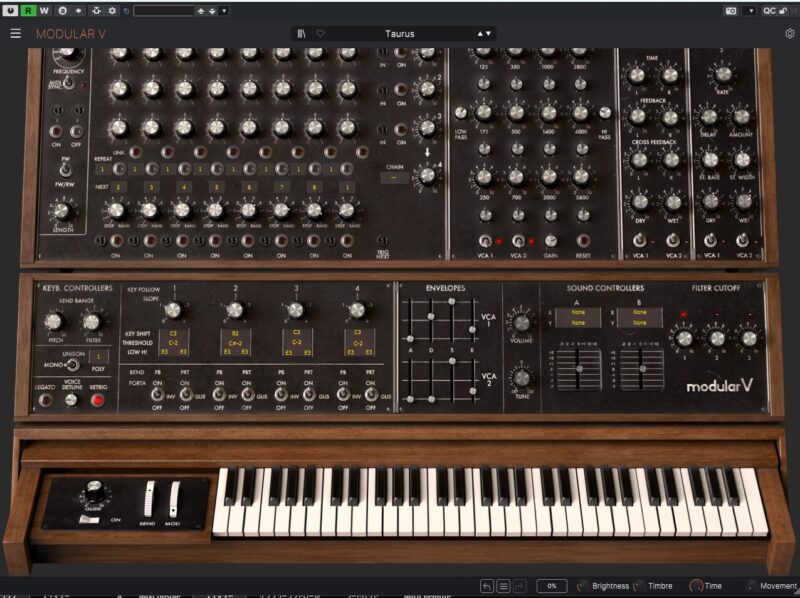Open the history list icon in bottom bar
The height and width of the screenshot is (598, 800).
(503, 586)
